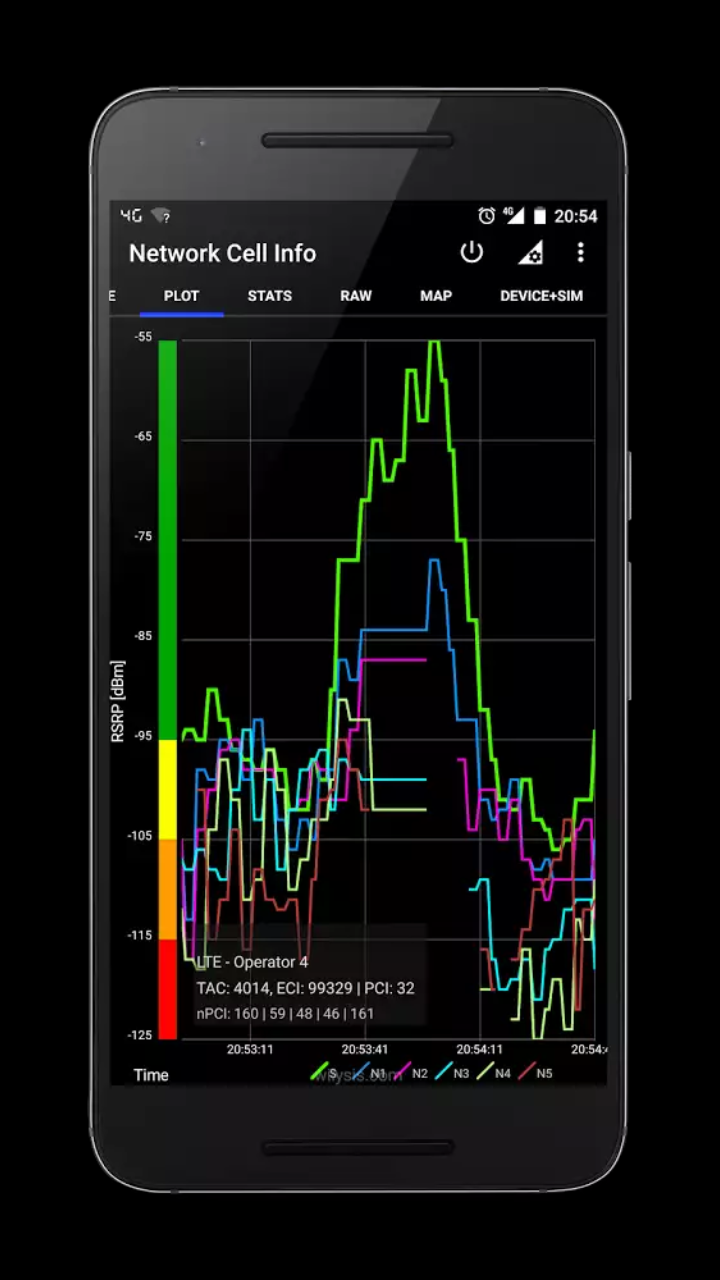Tap the 4G network indicator at top left
720x1280 pixels.
[x=131, y=216]
